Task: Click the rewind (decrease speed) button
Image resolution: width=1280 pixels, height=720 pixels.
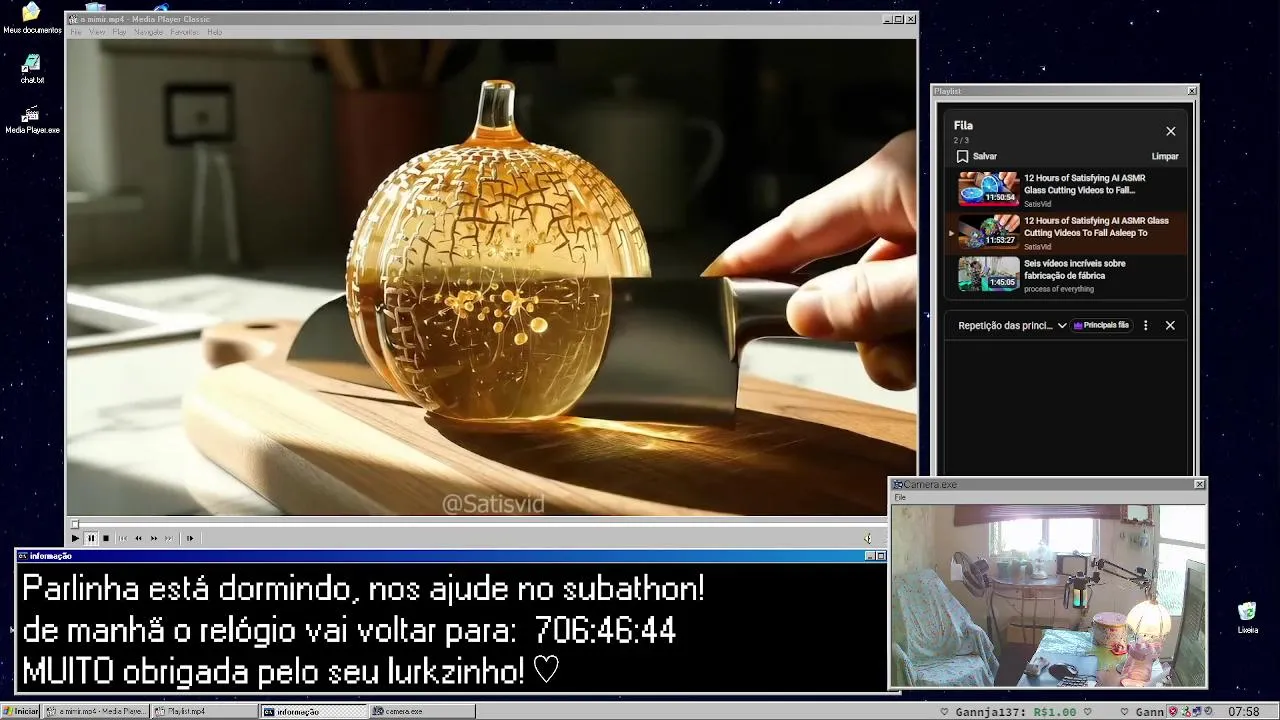Action: coord(138,538)
